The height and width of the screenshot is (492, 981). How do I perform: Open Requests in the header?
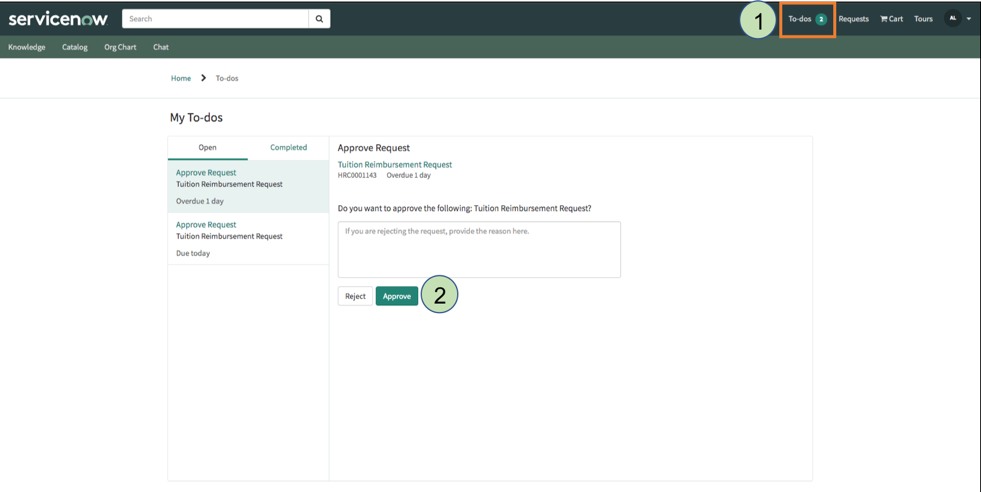click(853, 19)
